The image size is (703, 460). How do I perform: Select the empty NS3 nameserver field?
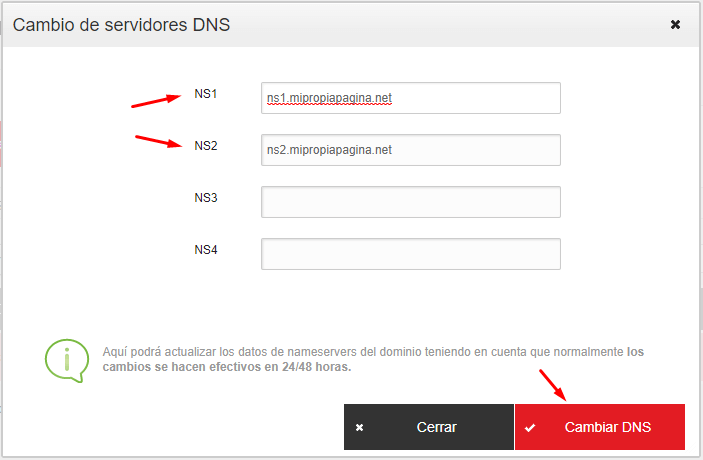(411, 202)
